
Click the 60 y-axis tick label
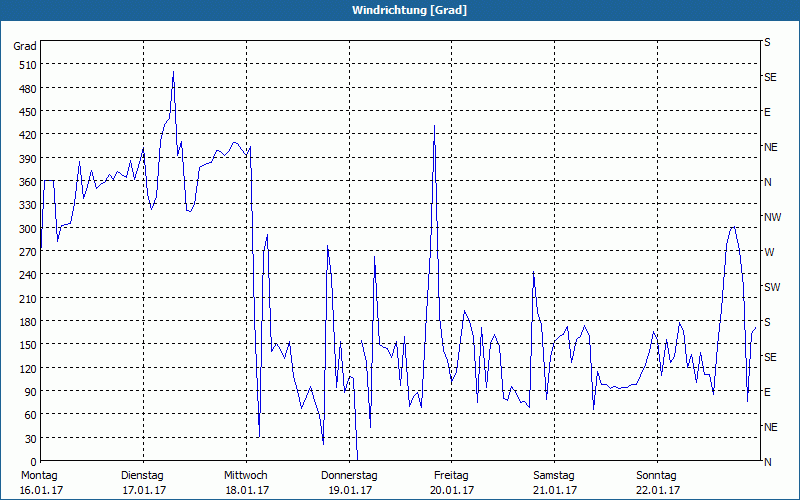point(31,415)
